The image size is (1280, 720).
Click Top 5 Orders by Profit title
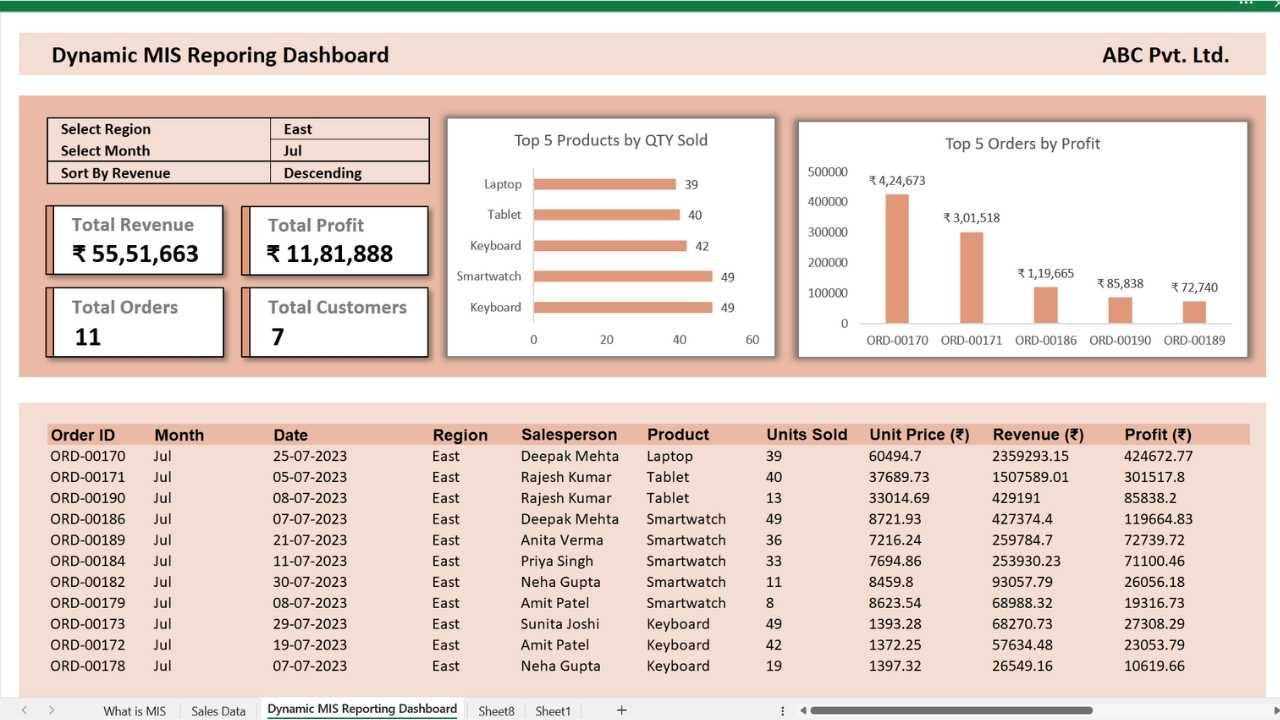[x=1023, y=143]
